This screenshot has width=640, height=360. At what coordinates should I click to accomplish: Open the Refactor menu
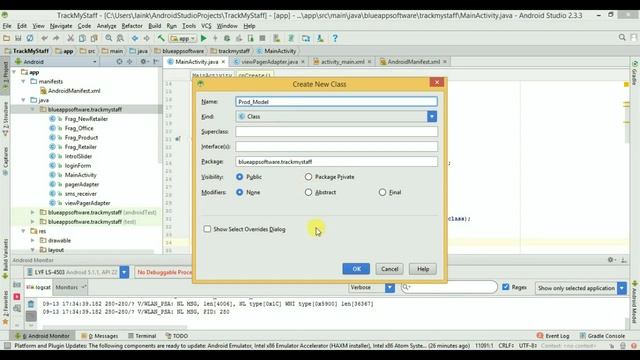[132, 26]
